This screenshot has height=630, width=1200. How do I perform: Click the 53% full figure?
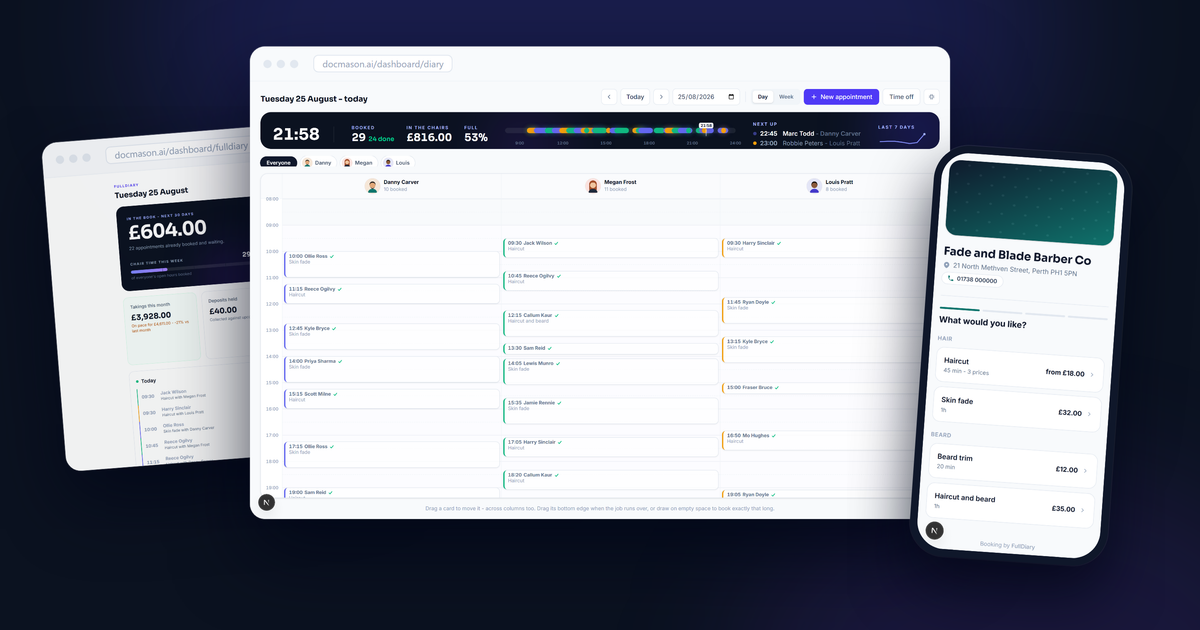[476, 138]
